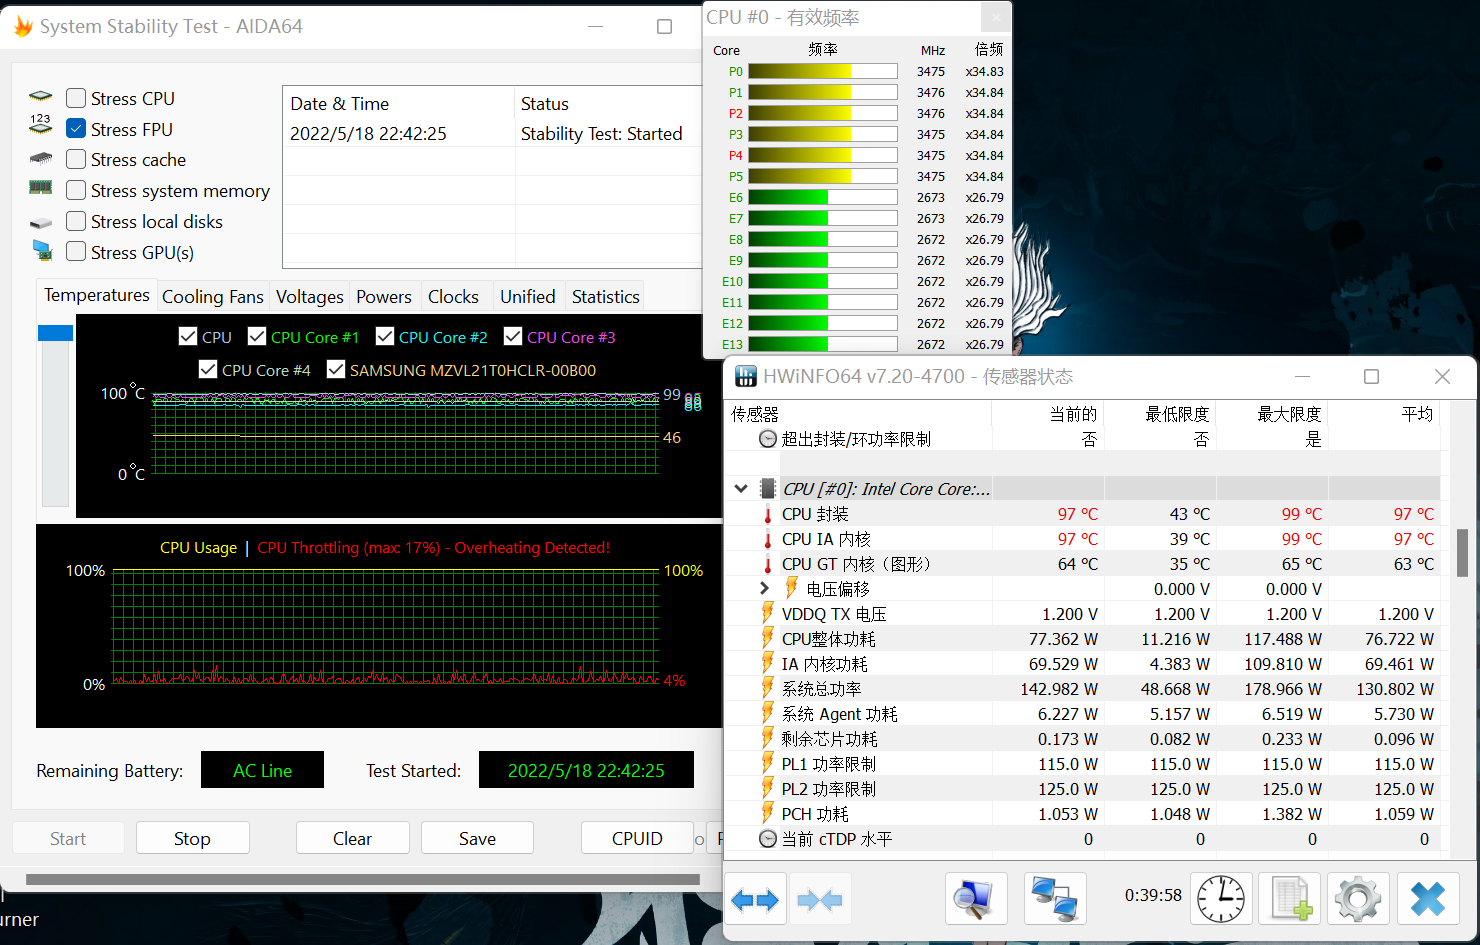1480x945 pixels.
Task: Click the VDDQ TX 电压 sensor row
Action: coord(1085,614)
